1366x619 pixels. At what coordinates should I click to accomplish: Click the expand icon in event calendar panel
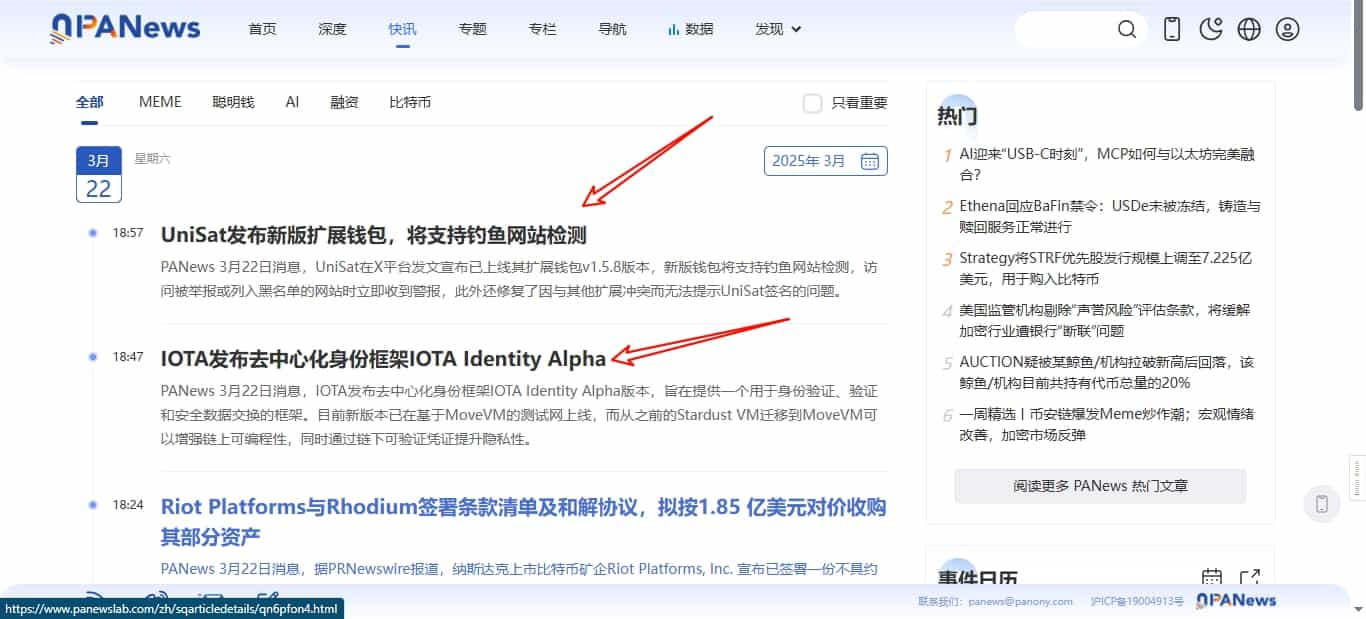tap(1249, 578)
